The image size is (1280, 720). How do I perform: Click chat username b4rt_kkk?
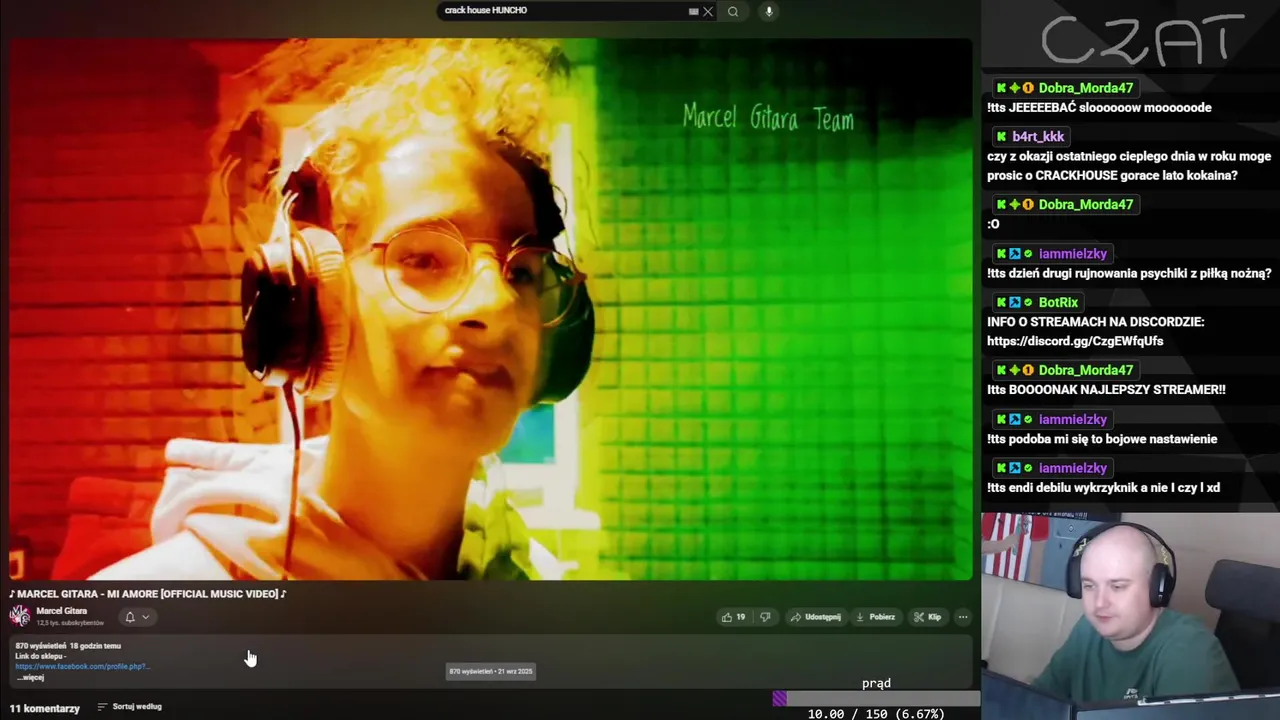pyautogui.click(x=1038, y=137)
